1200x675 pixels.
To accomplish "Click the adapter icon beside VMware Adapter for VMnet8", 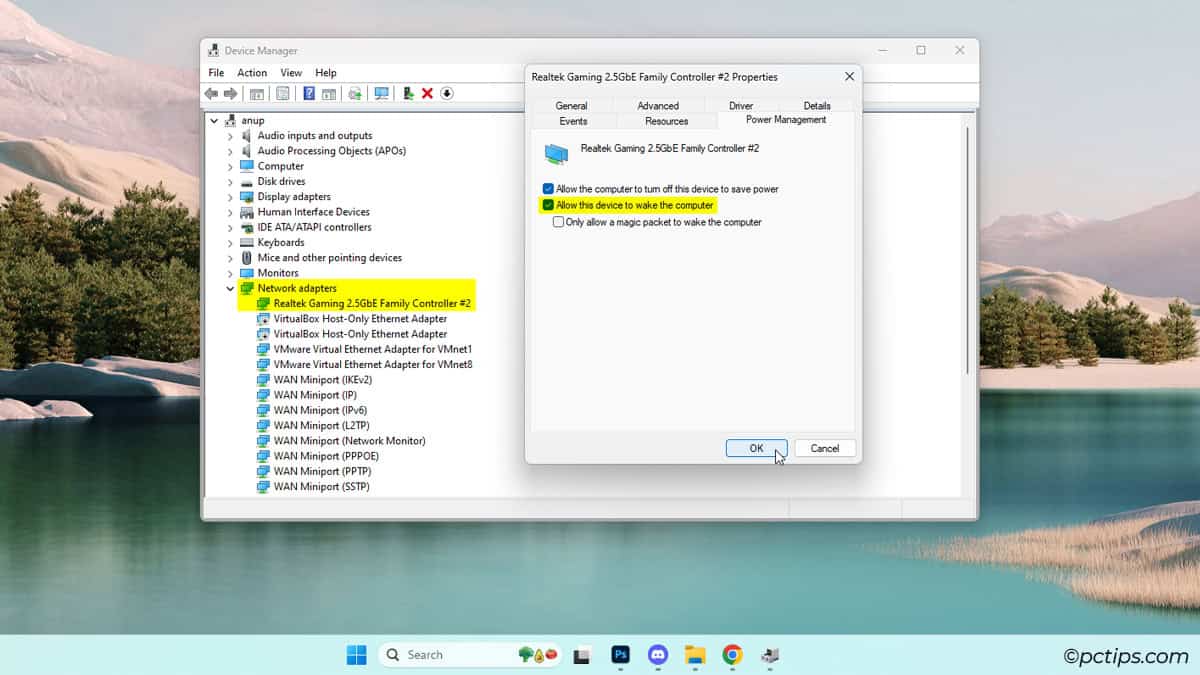I will (x=263, y=364).
